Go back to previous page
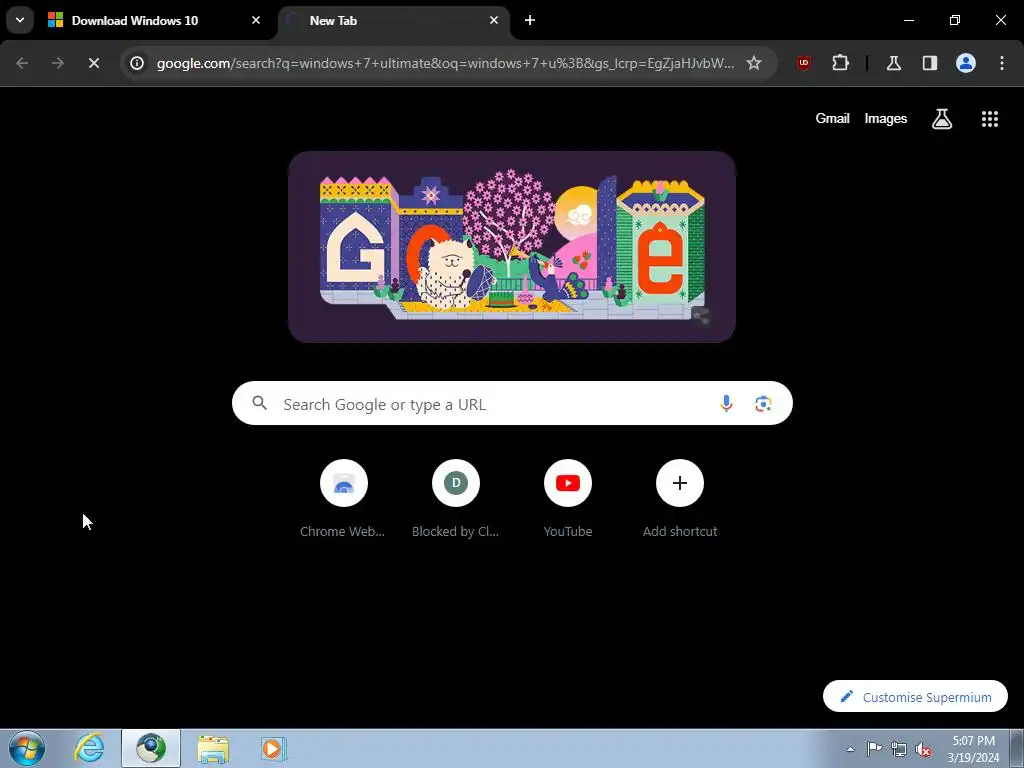Viewport: 1024px width, 768px height. [22, 63]
